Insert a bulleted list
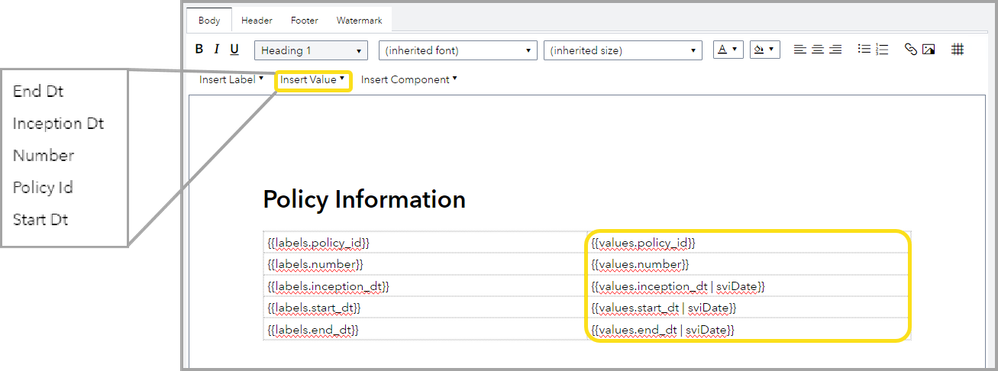This screenshot has width=998, height=371. click(864, 50)
